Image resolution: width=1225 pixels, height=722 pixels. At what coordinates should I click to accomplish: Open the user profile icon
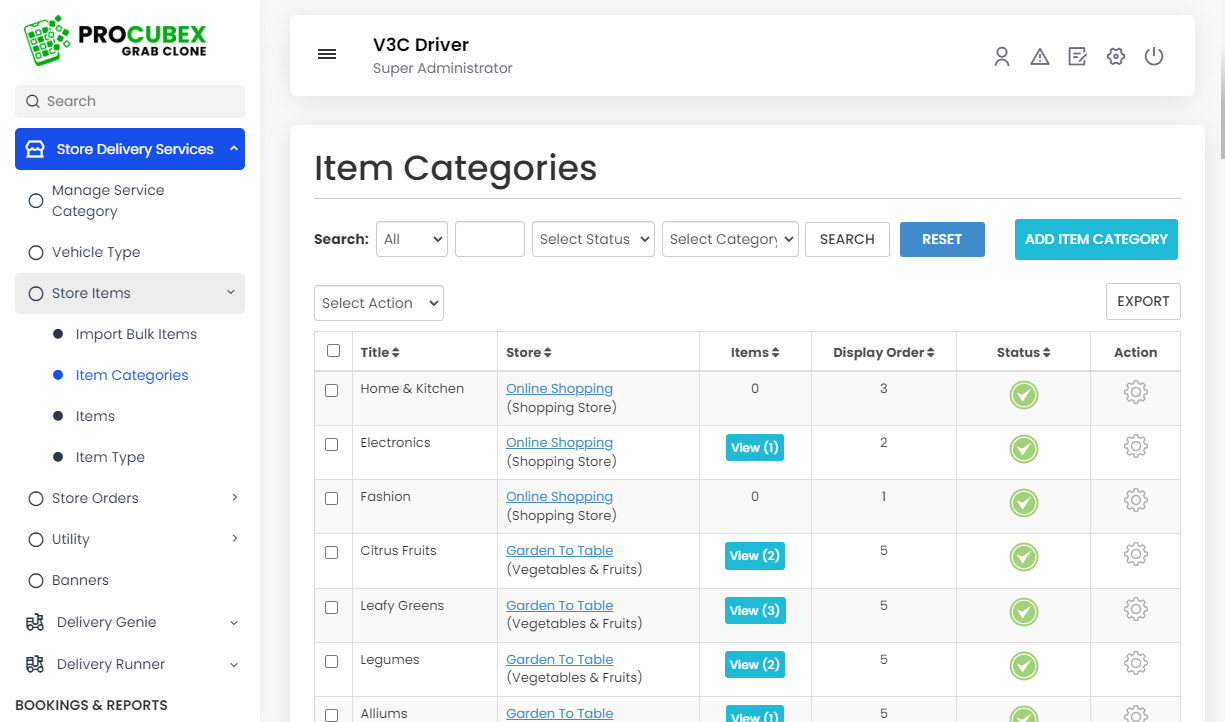(x=1002, y=57)
